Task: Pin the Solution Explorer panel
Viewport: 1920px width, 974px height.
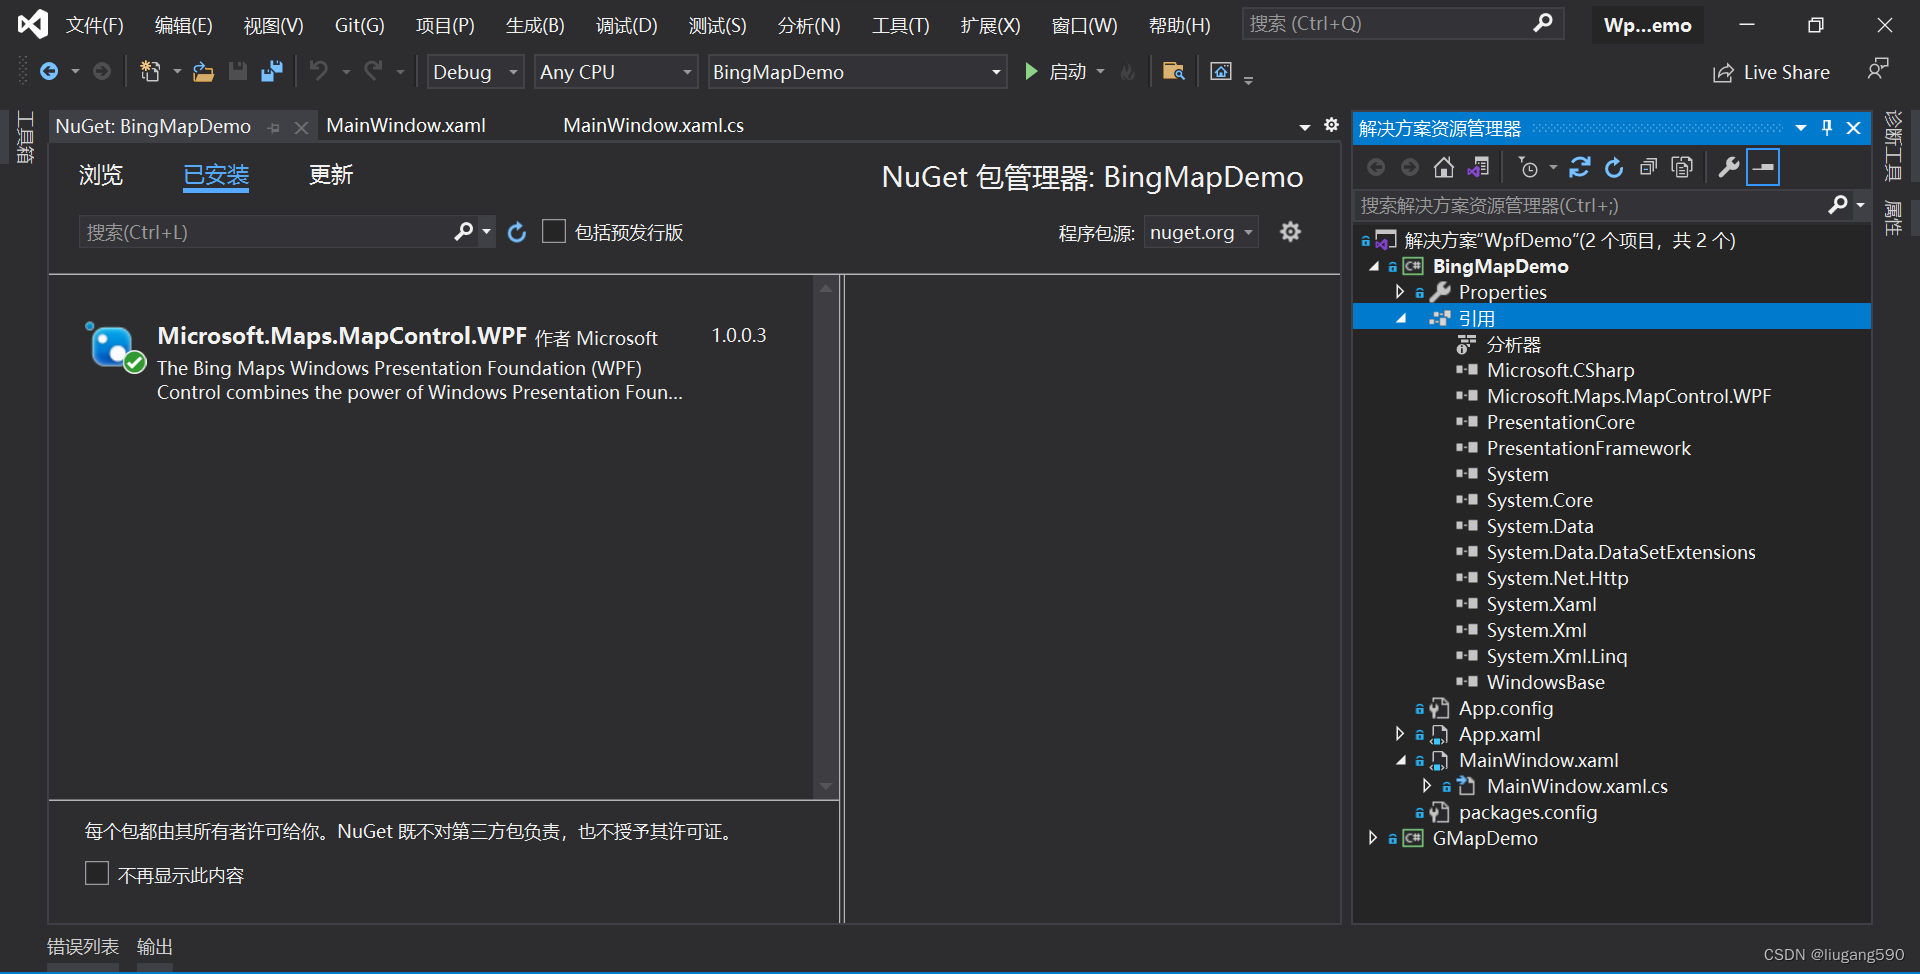Action: [x=1827, y=128]
